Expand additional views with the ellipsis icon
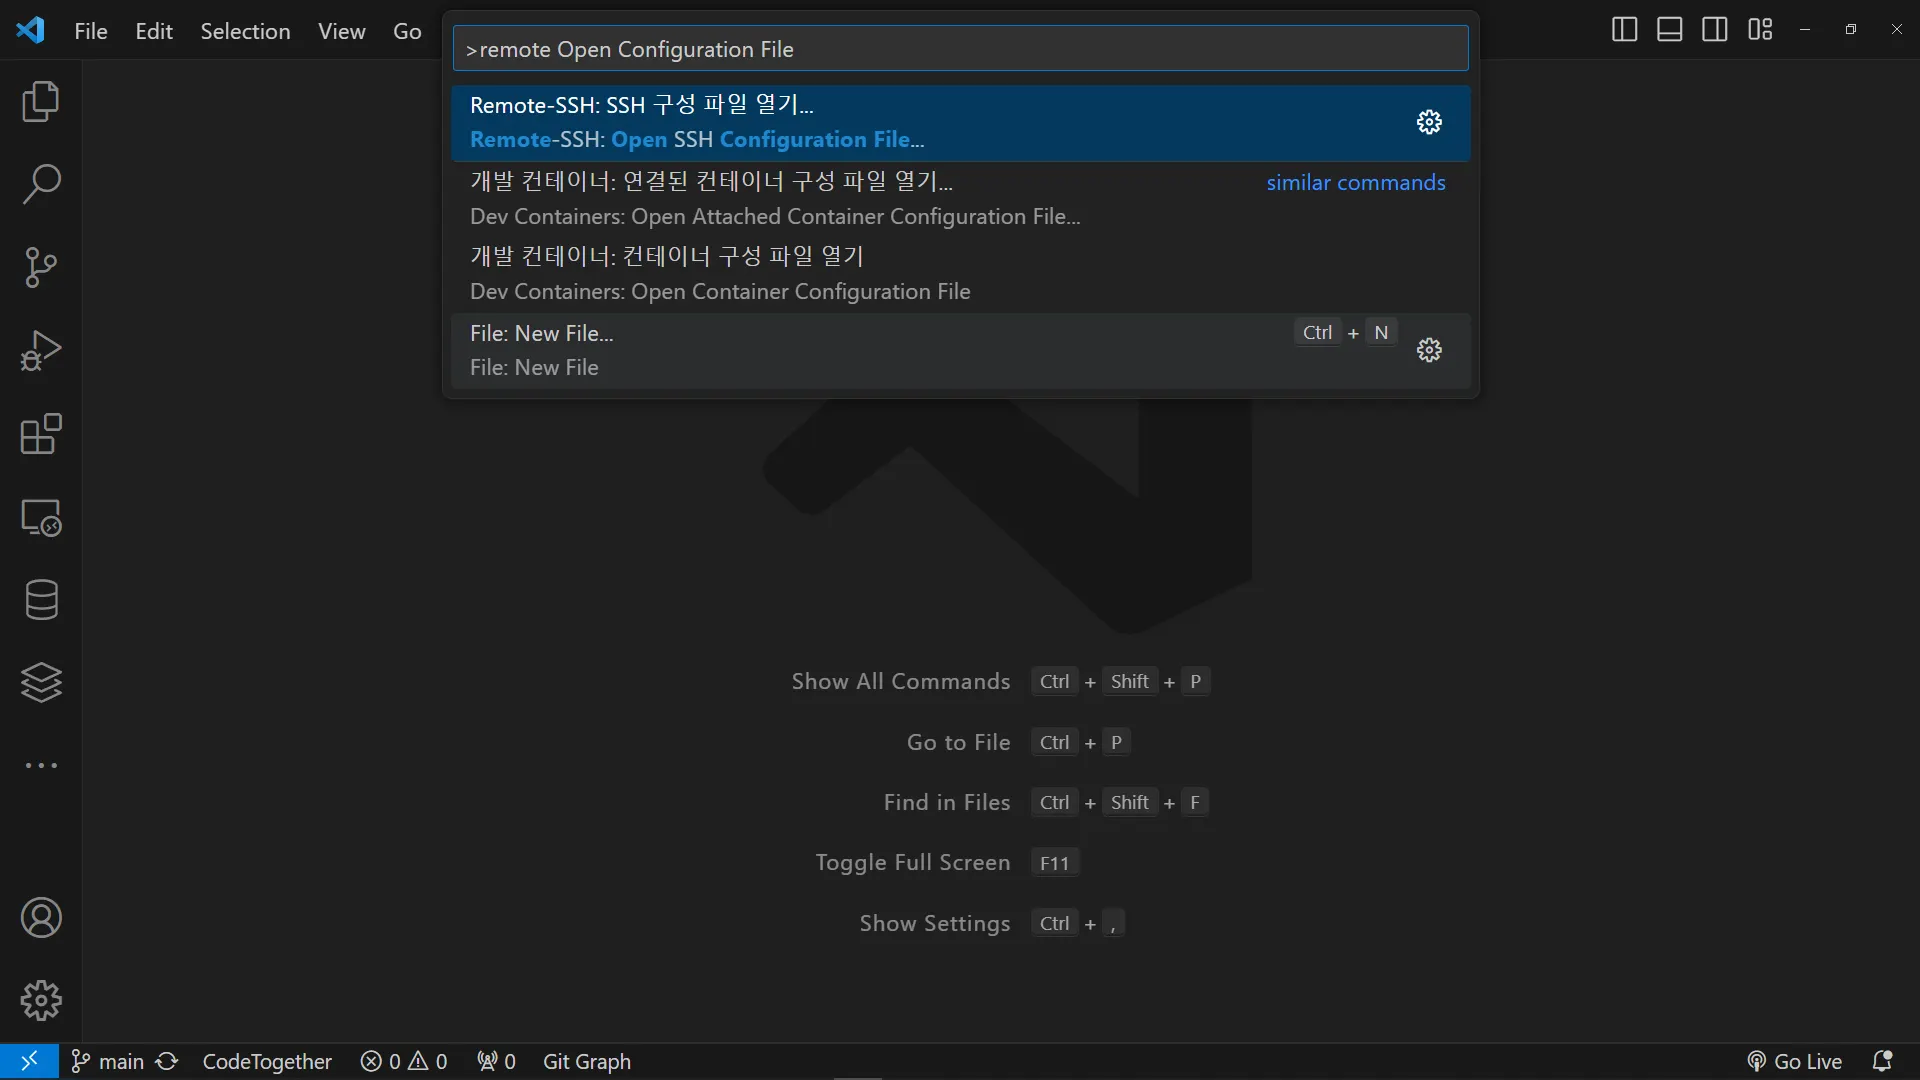 (x=41, y=766)
